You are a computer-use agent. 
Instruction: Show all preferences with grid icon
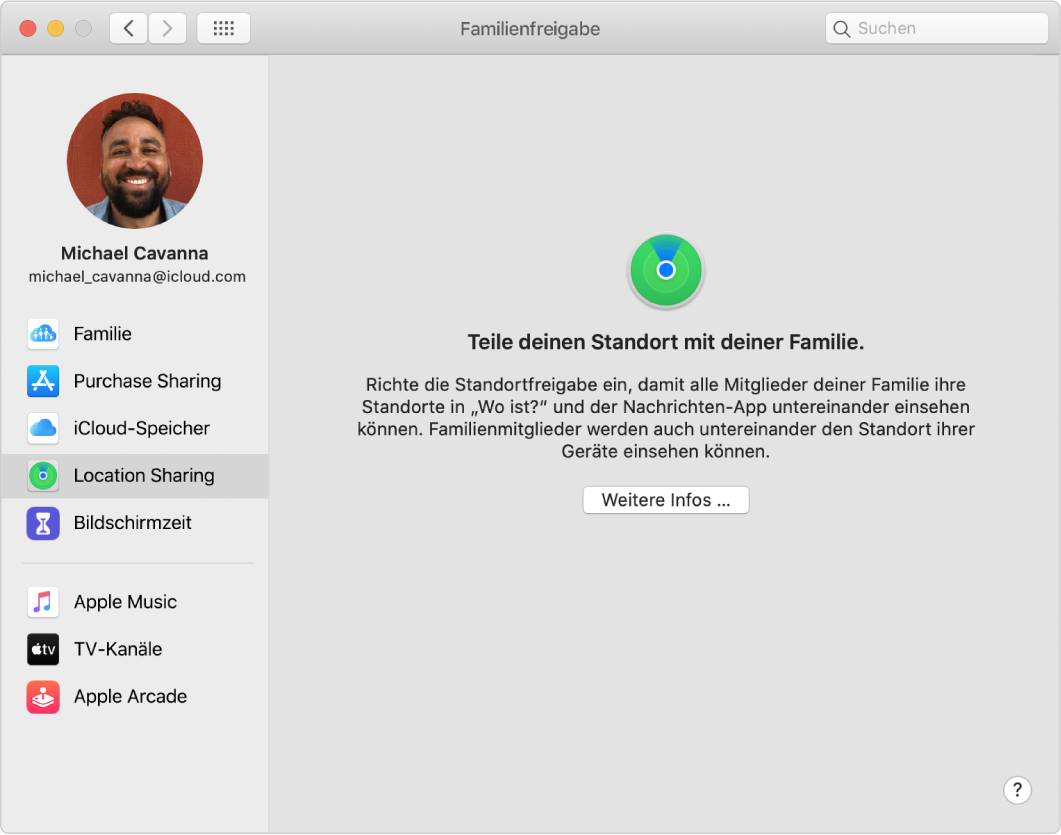click(224, 28)
